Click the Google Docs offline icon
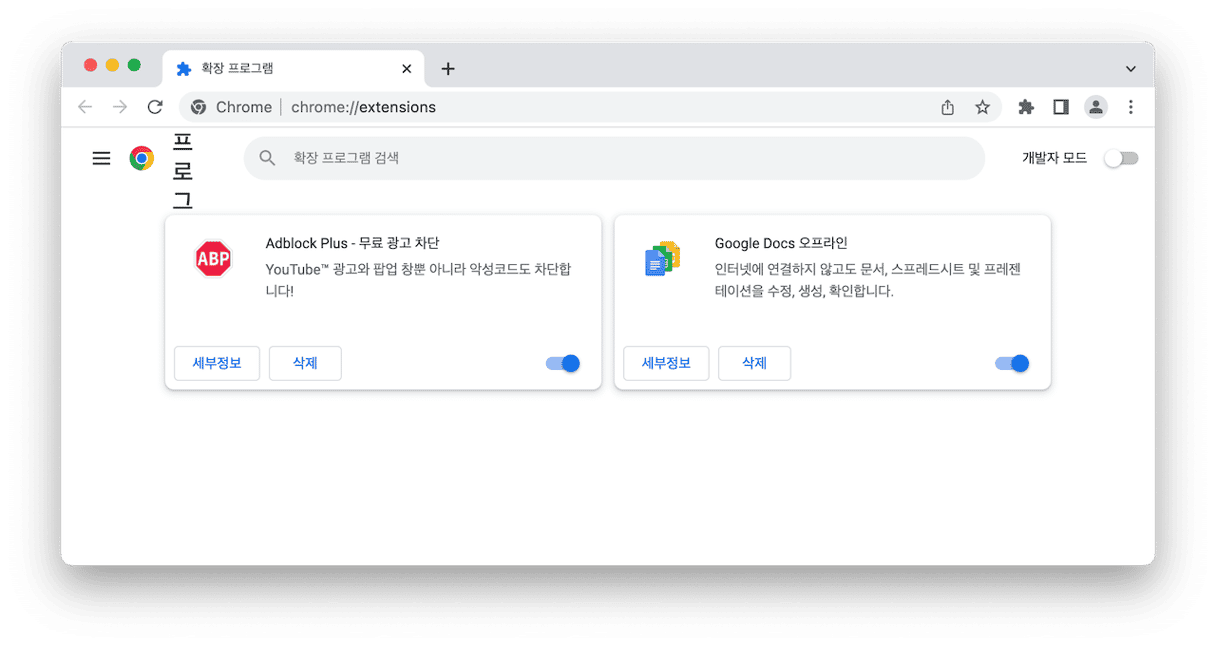 click(x=662, y=259)
